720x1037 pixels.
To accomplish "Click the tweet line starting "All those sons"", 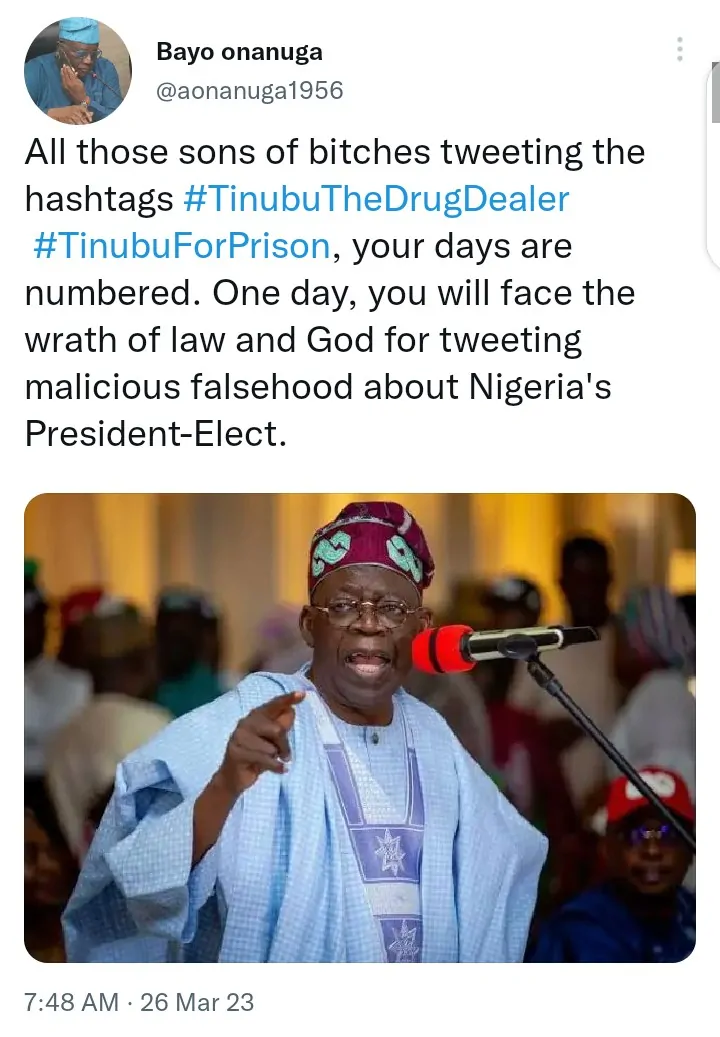I will point(335,152).
